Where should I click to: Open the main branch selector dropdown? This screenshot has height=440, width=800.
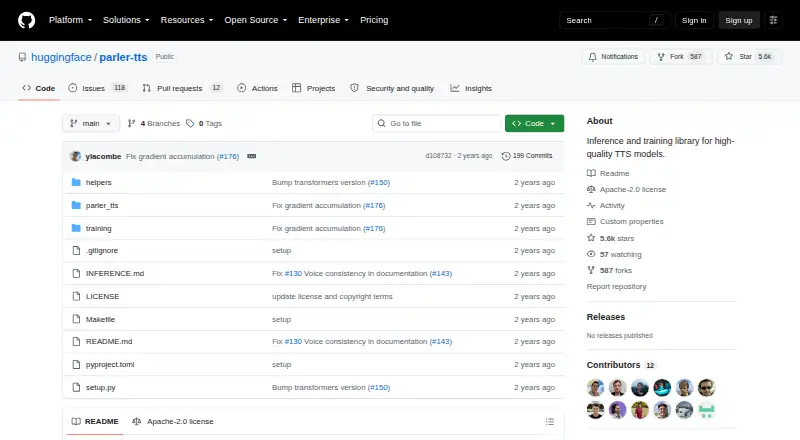(x=91, y=124)
